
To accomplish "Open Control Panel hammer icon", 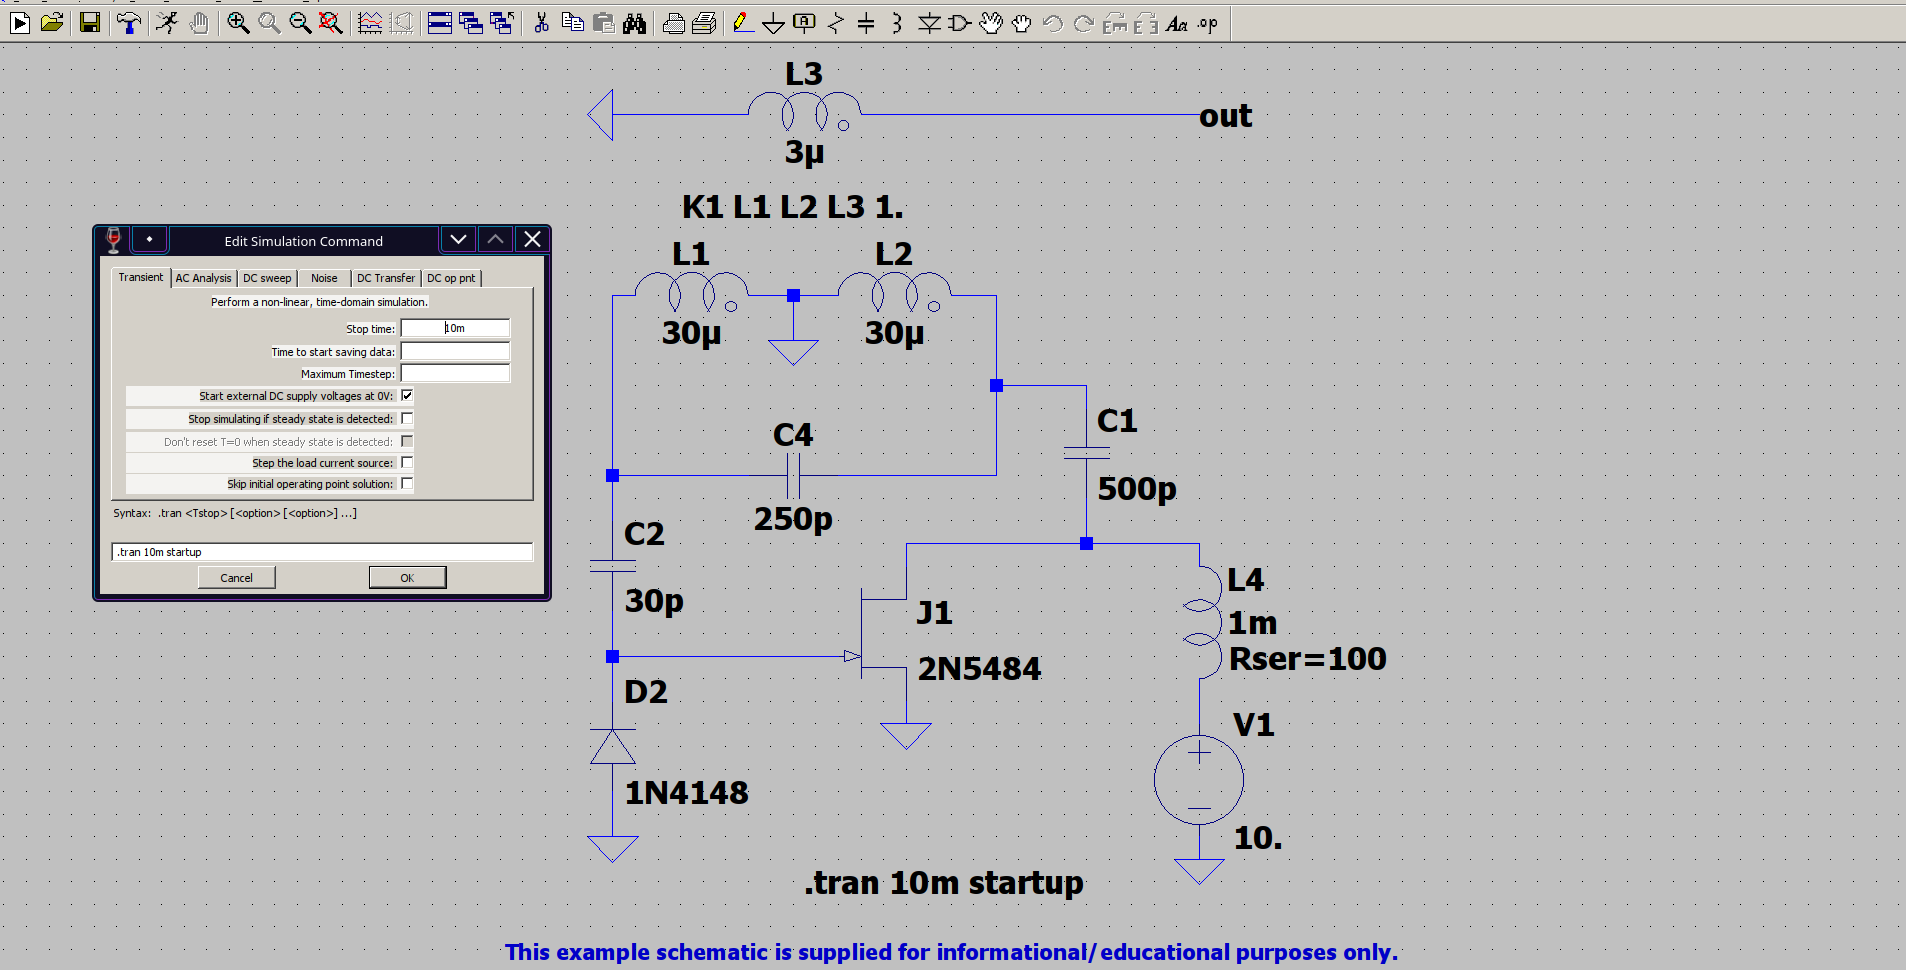I will click(128, 23).
